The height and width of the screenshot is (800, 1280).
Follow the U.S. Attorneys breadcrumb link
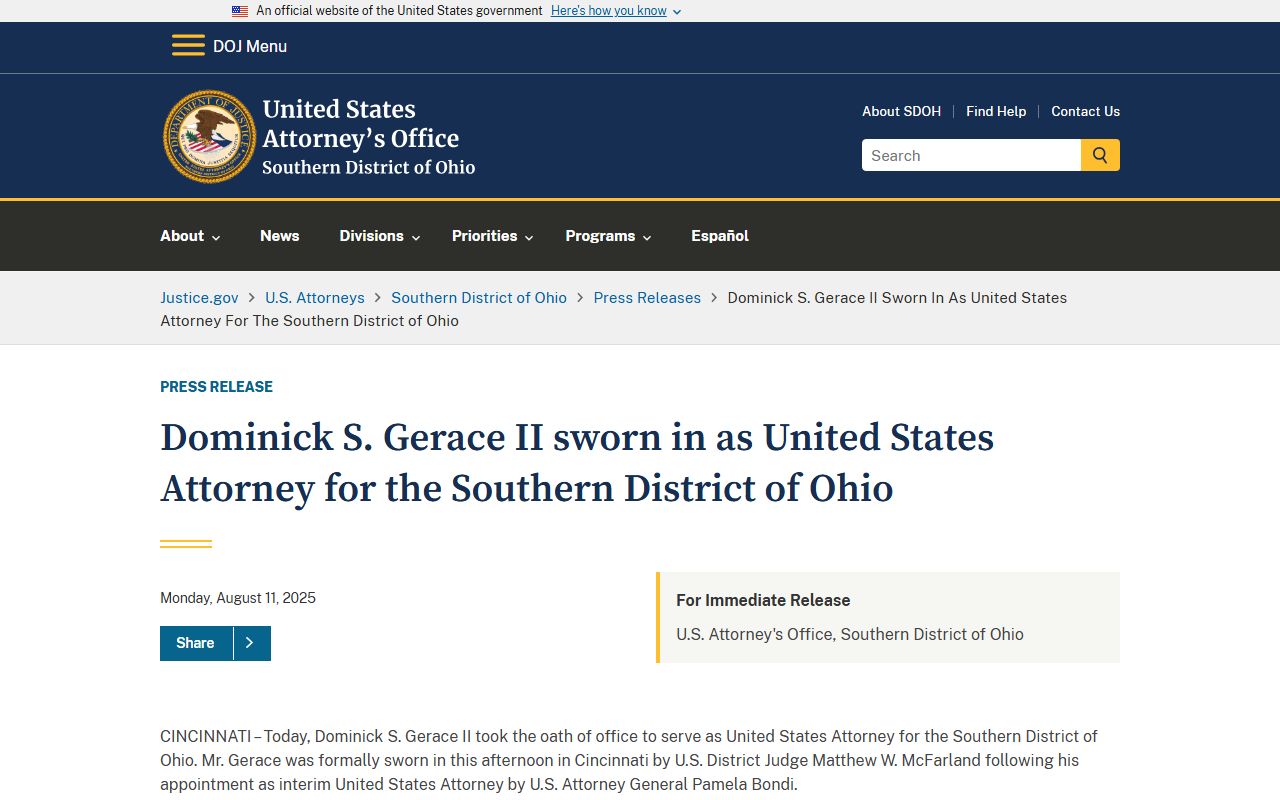[x=315, y=298]
